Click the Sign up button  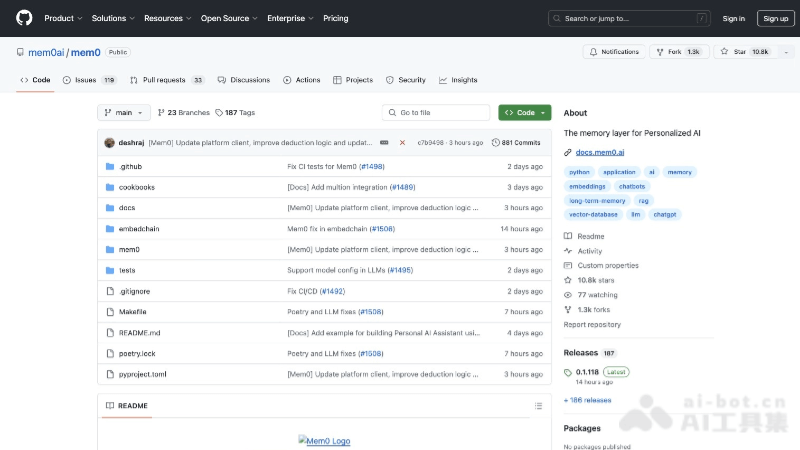776,18
